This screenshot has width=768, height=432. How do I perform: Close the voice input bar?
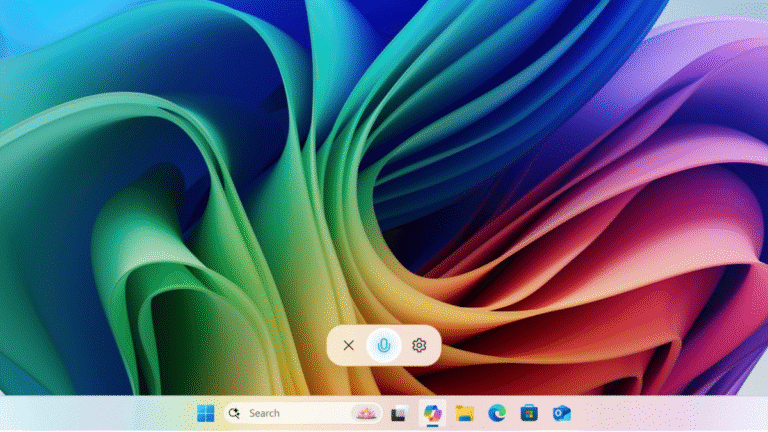pos(348,345)
